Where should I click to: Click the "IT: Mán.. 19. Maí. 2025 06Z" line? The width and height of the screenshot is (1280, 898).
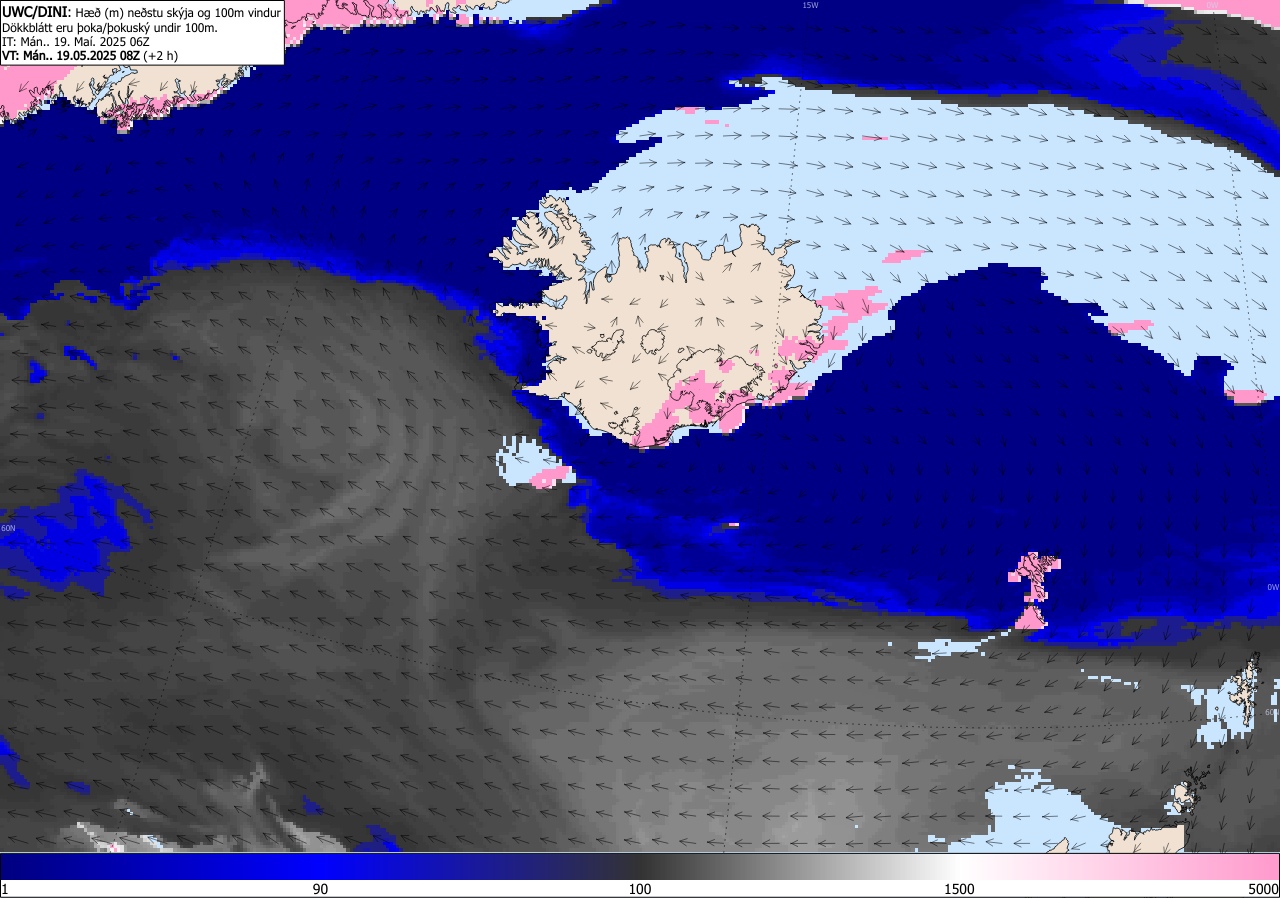(76, 42)
